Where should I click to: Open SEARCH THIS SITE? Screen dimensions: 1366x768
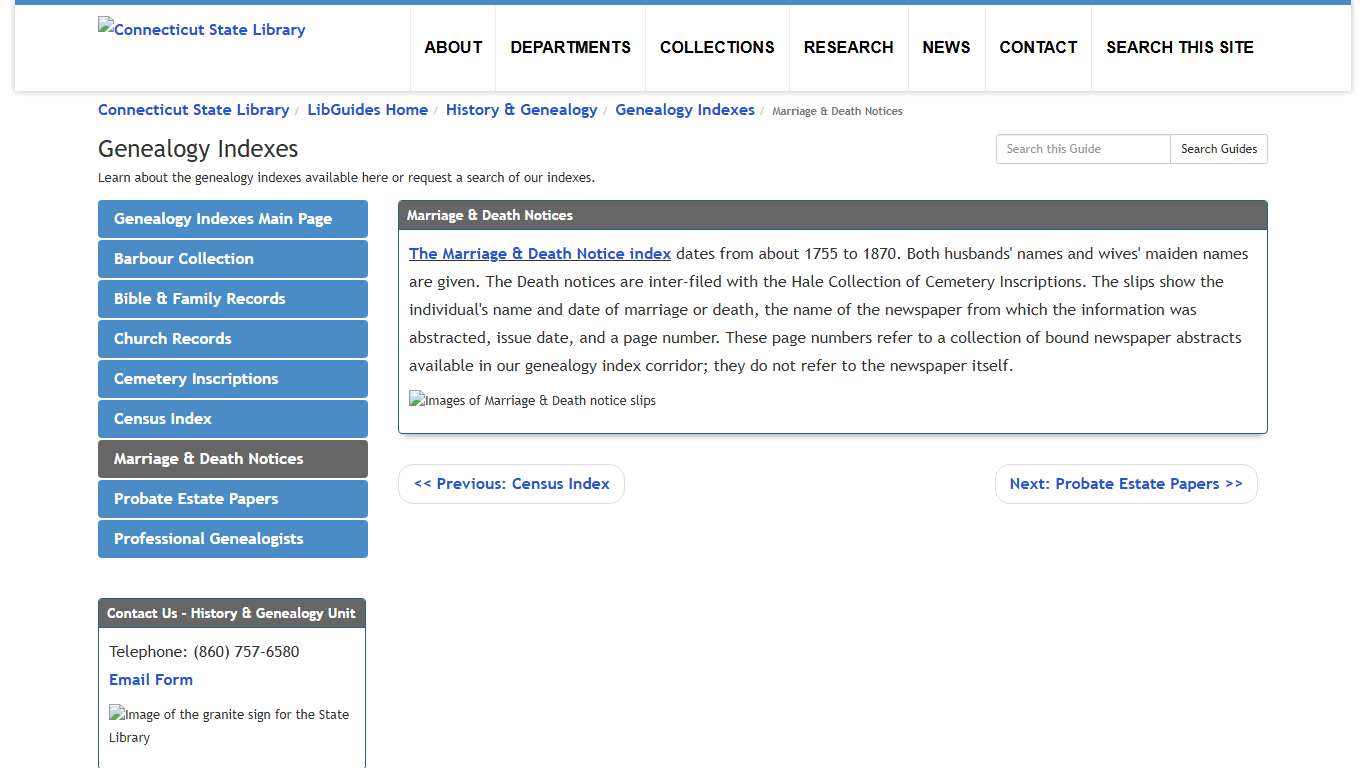click(1180, 47)
